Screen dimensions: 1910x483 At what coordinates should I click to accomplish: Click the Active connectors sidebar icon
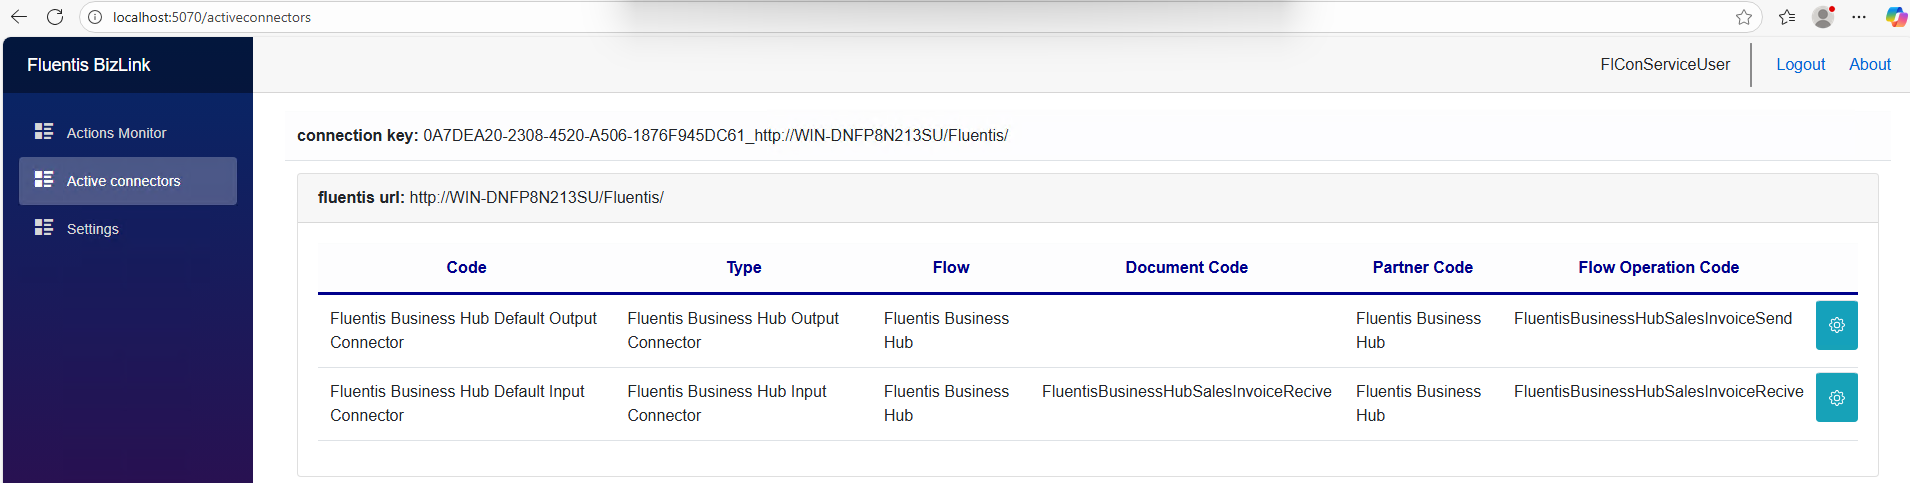tap(44, 180)
